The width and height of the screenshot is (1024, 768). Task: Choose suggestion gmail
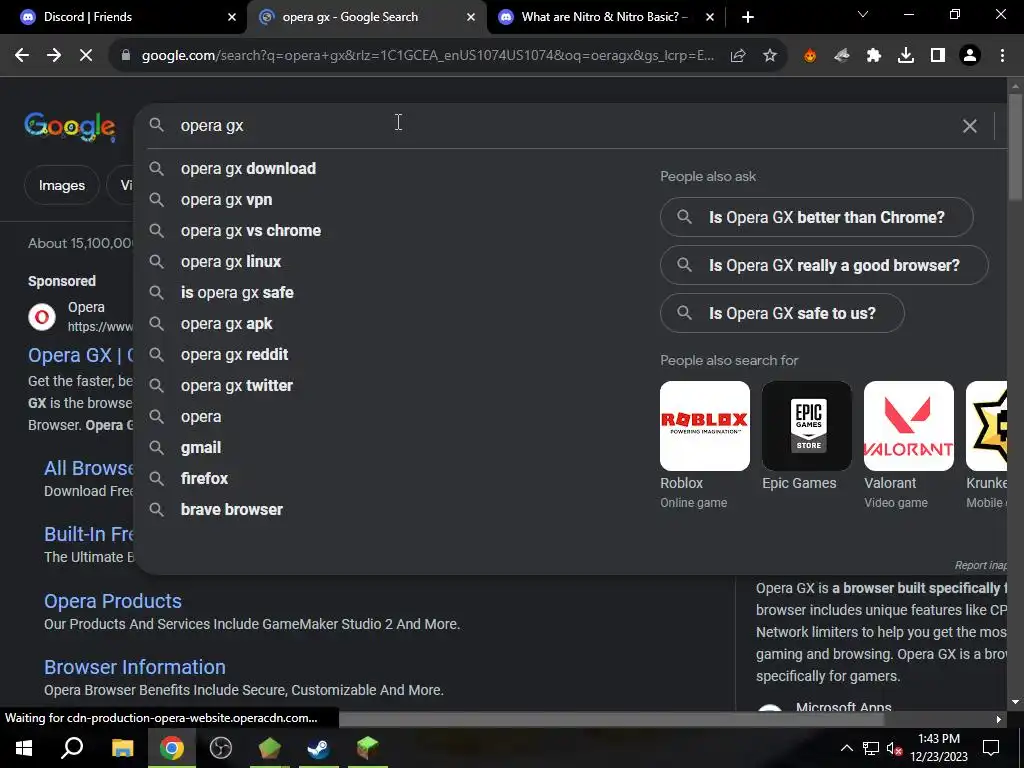tap(200, 448)
